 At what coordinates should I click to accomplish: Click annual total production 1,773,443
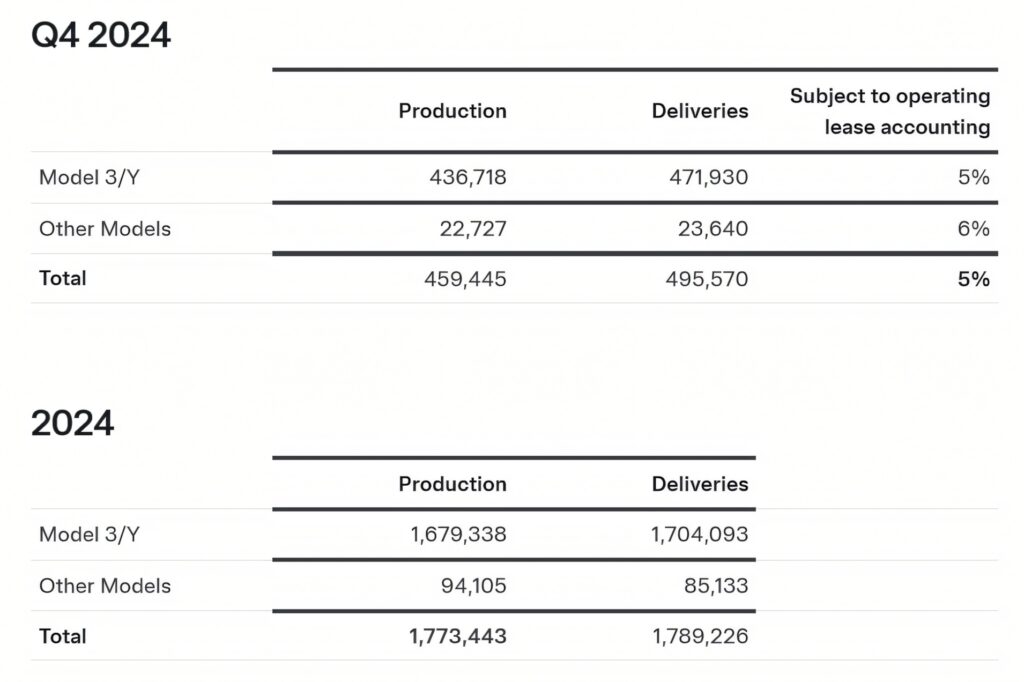coord(458,636)
